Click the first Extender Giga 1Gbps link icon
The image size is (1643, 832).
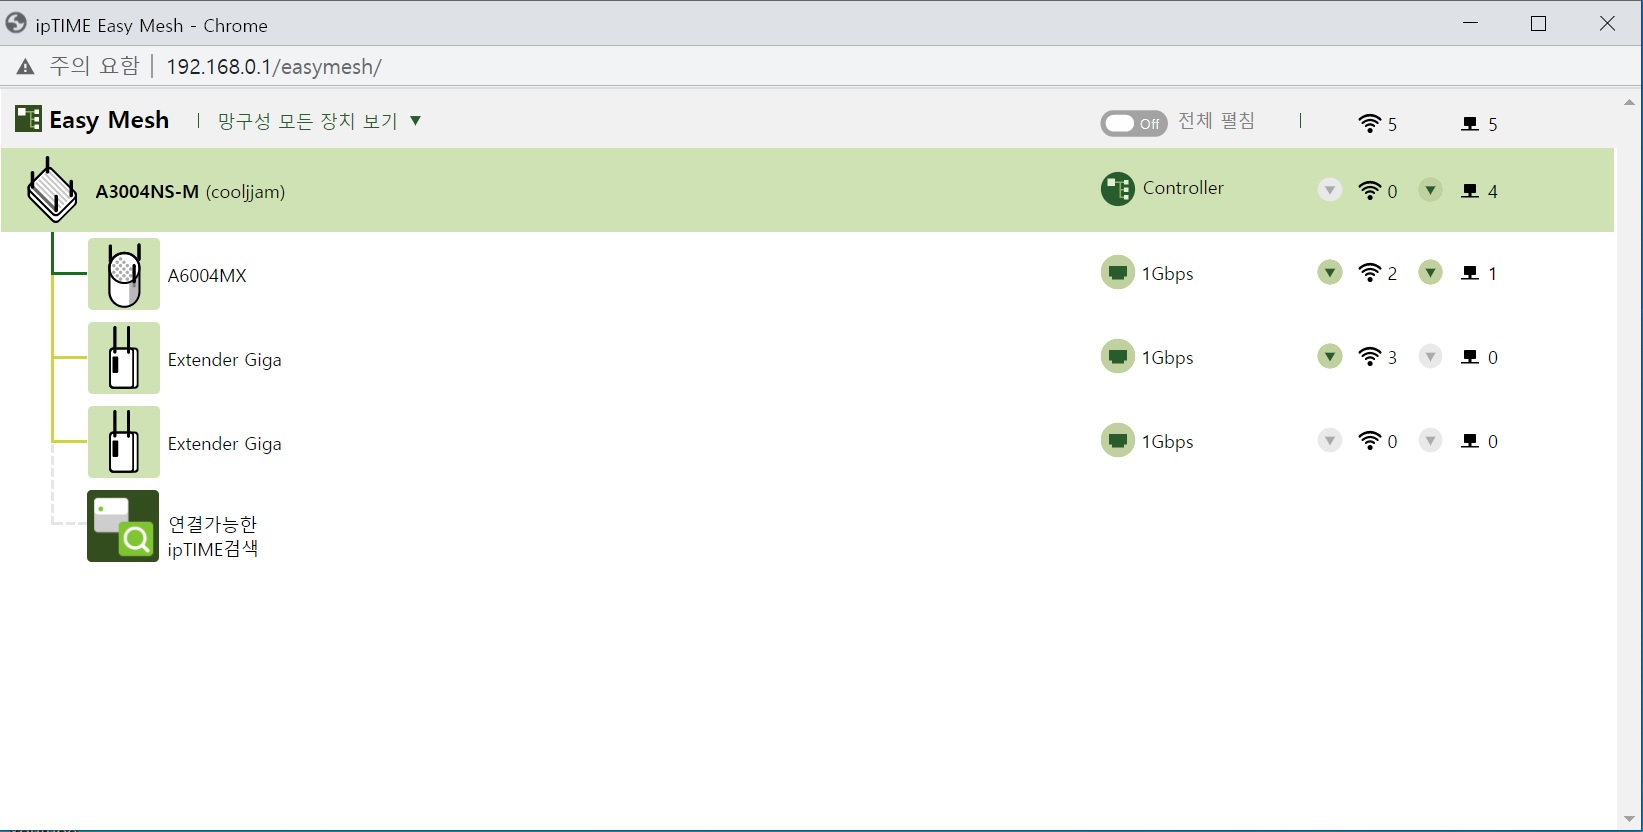coord(1117,357)
